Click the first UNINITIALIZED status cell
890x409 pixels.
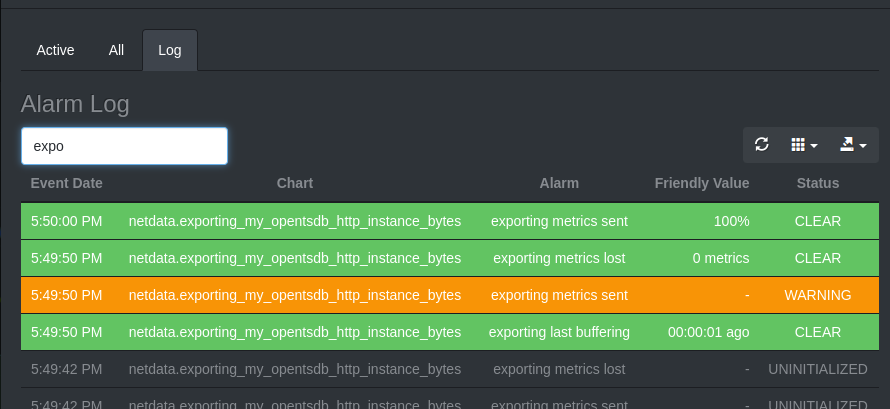[818, 369]
